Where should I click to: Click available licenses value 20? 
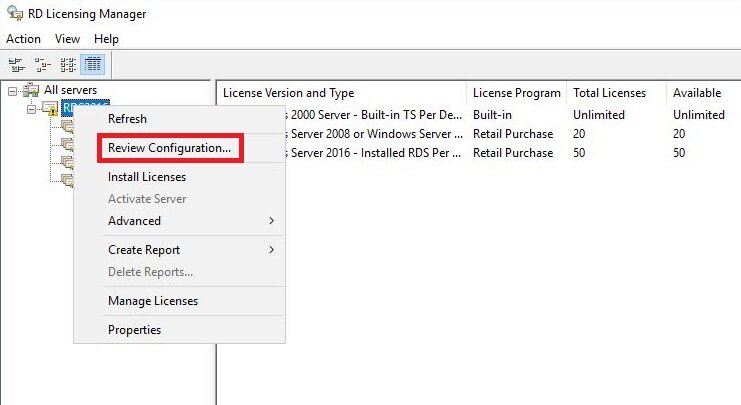click(x=679, y=134)
